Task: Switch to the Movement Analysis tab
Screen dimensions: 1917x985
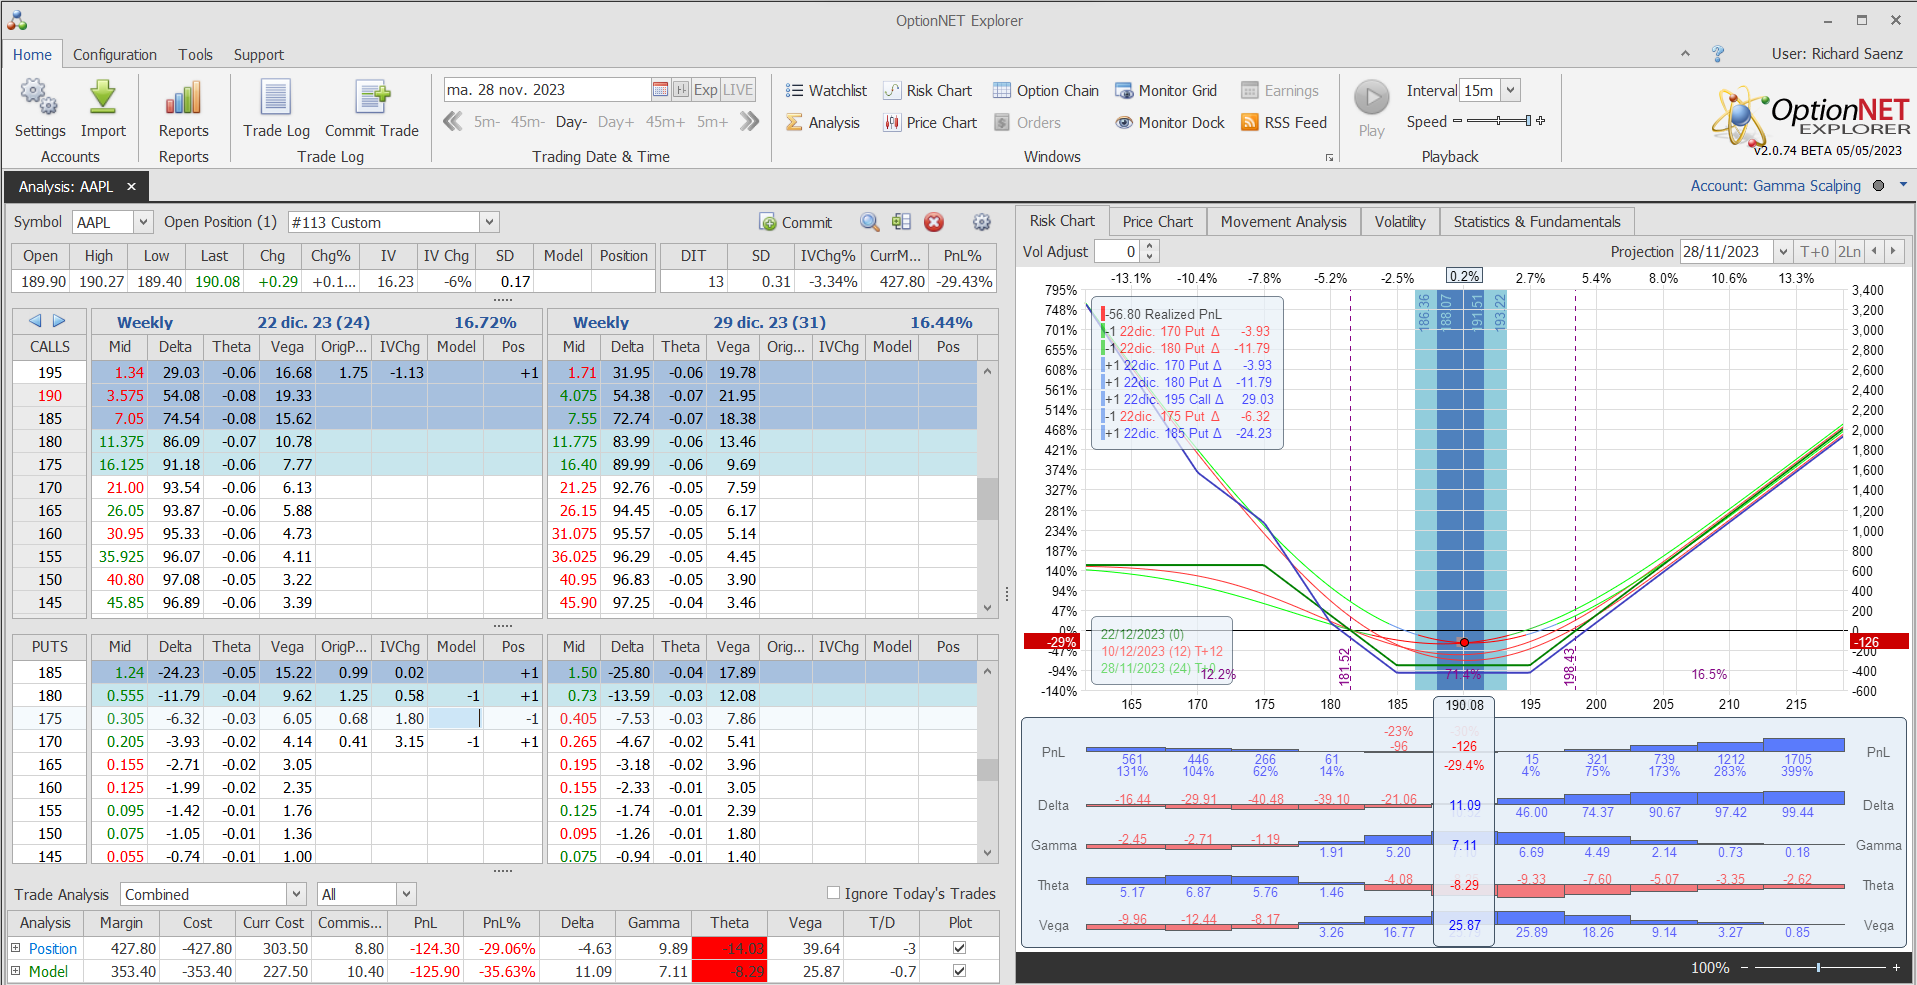Action: click(1284, 222)
